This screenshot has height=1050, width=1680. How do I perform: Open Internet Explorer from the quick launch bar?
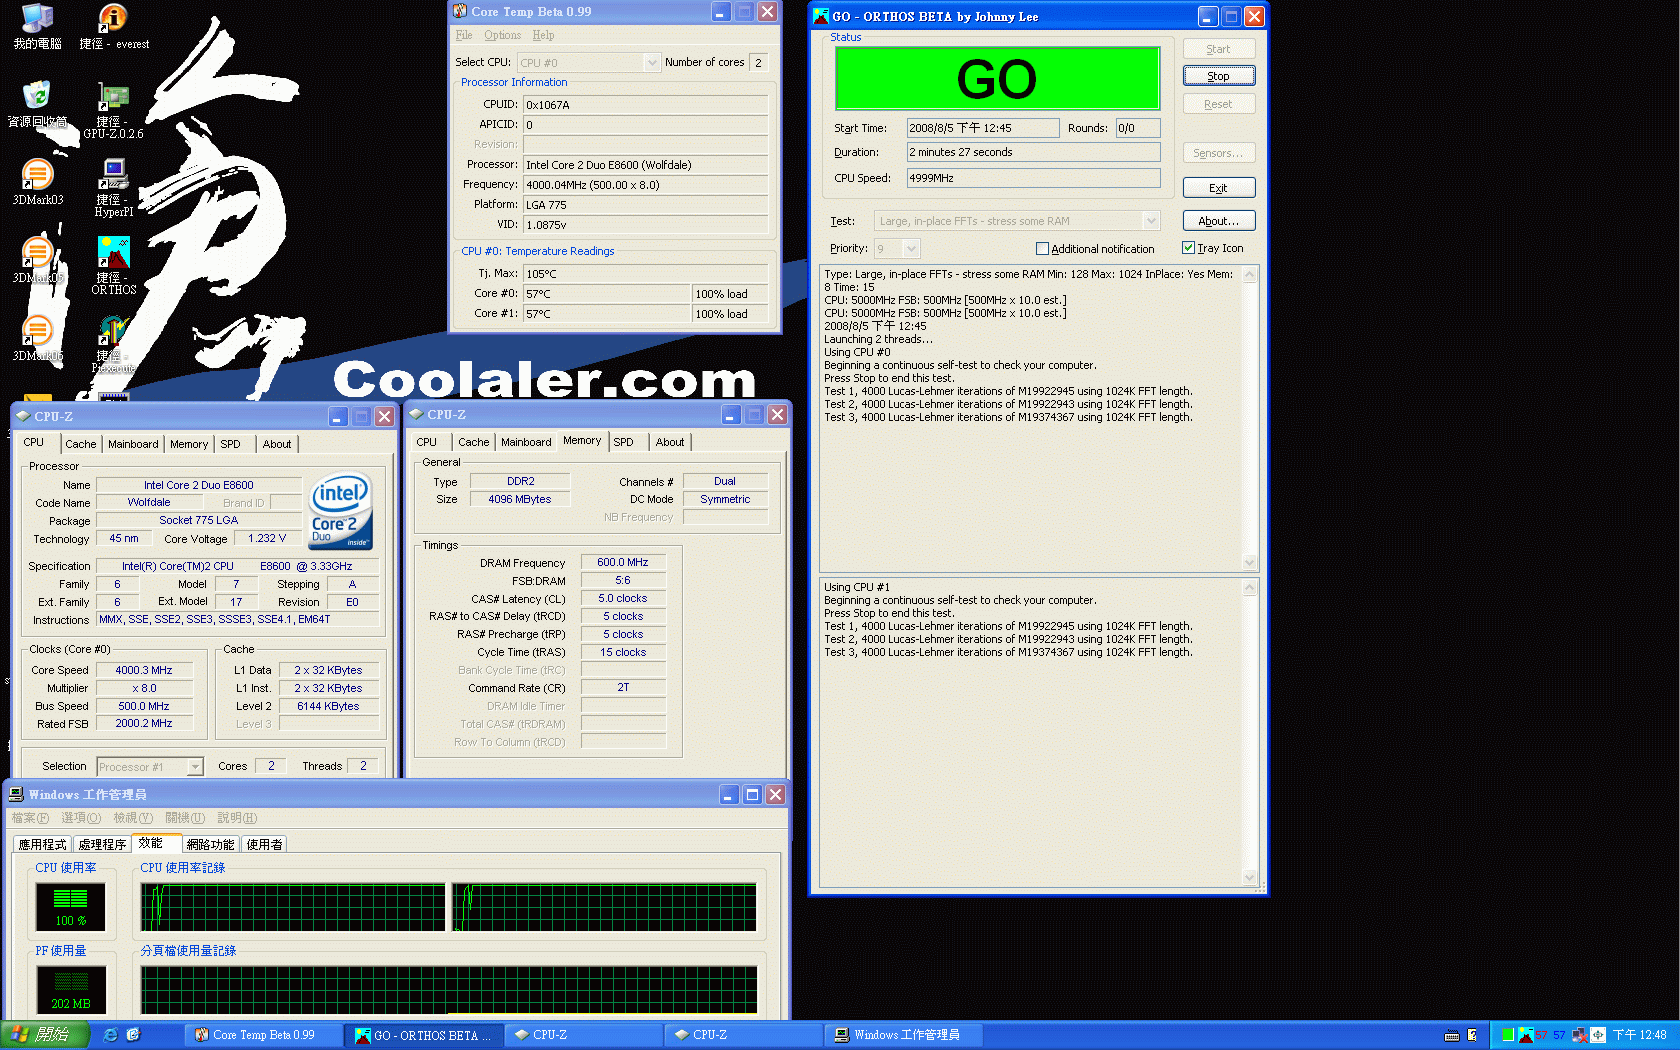(111, 1035)
